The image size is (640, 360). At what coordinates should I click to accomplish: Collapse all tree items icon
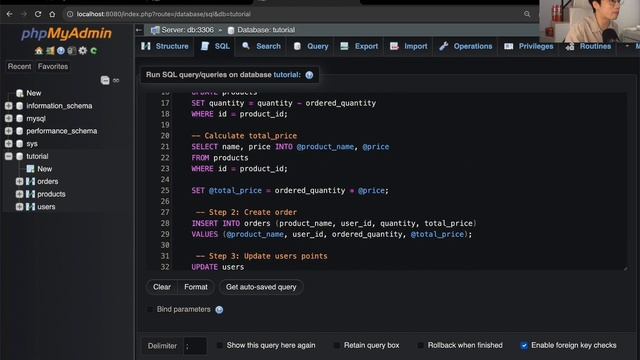[105, 80]
